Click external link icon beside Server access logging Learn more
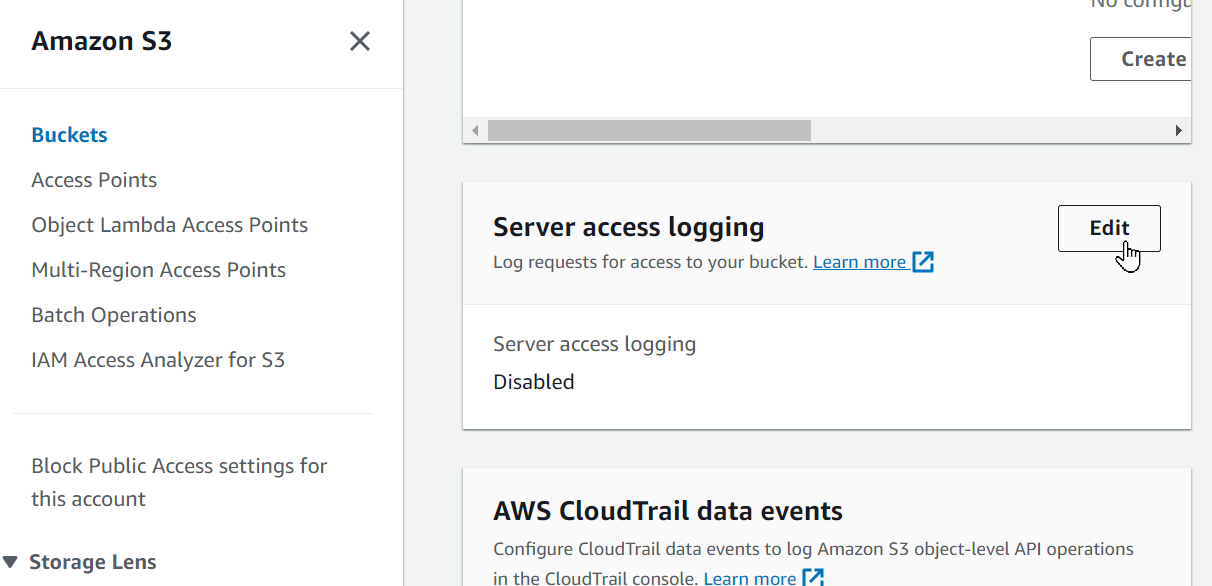Screen dimensions: 1212x586 tap(923, 263)
